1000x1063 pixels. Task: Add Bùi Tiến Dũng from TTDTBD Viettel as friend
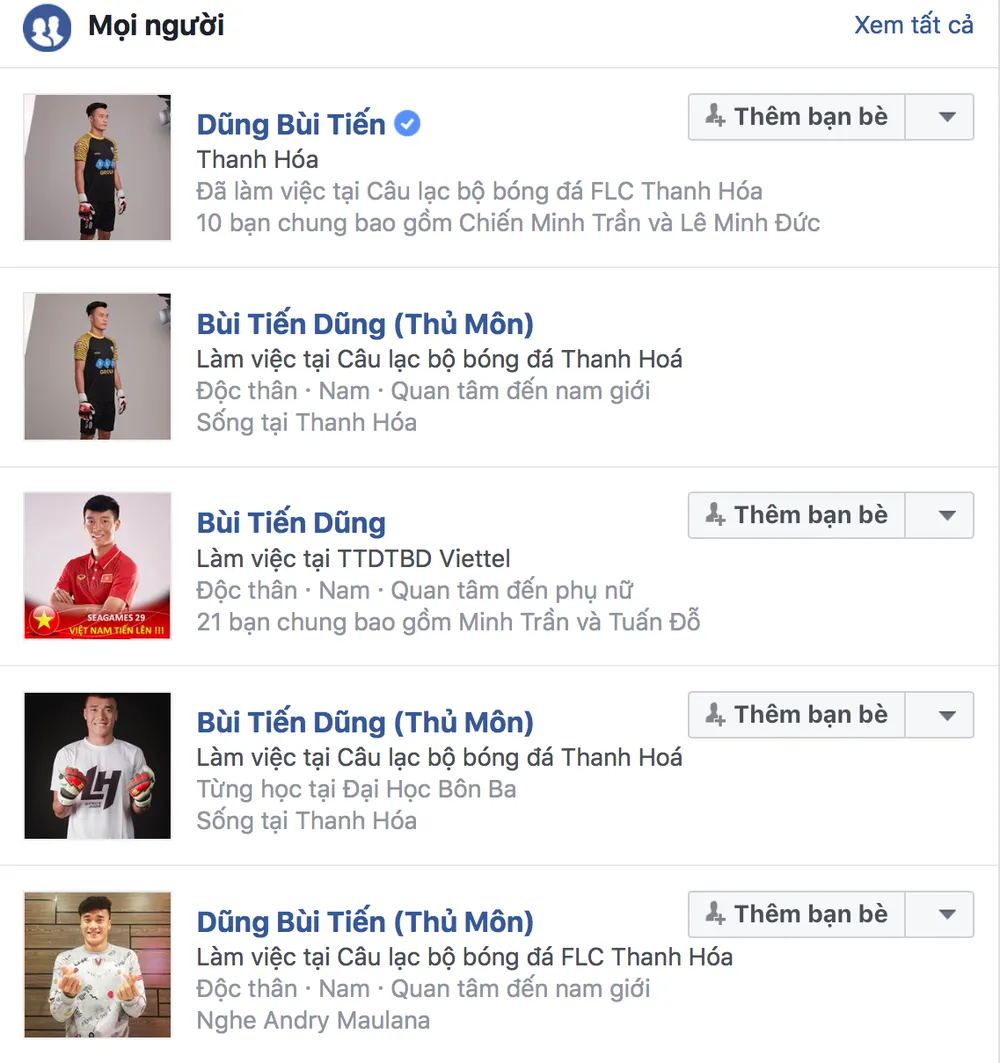coord(797,515)
